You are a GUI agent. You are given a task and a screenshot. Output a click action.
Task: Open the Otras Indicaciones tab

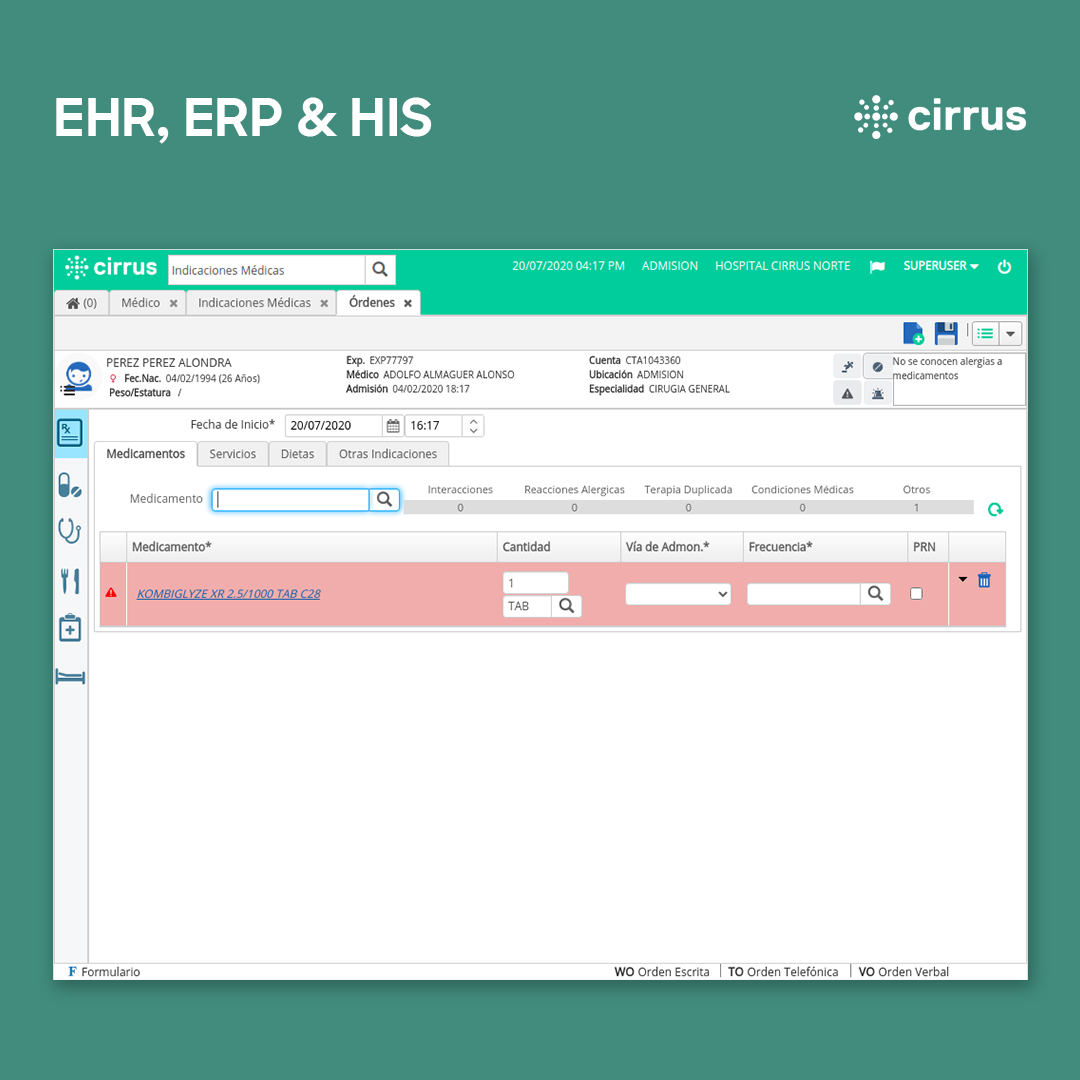tap(388, 454)
